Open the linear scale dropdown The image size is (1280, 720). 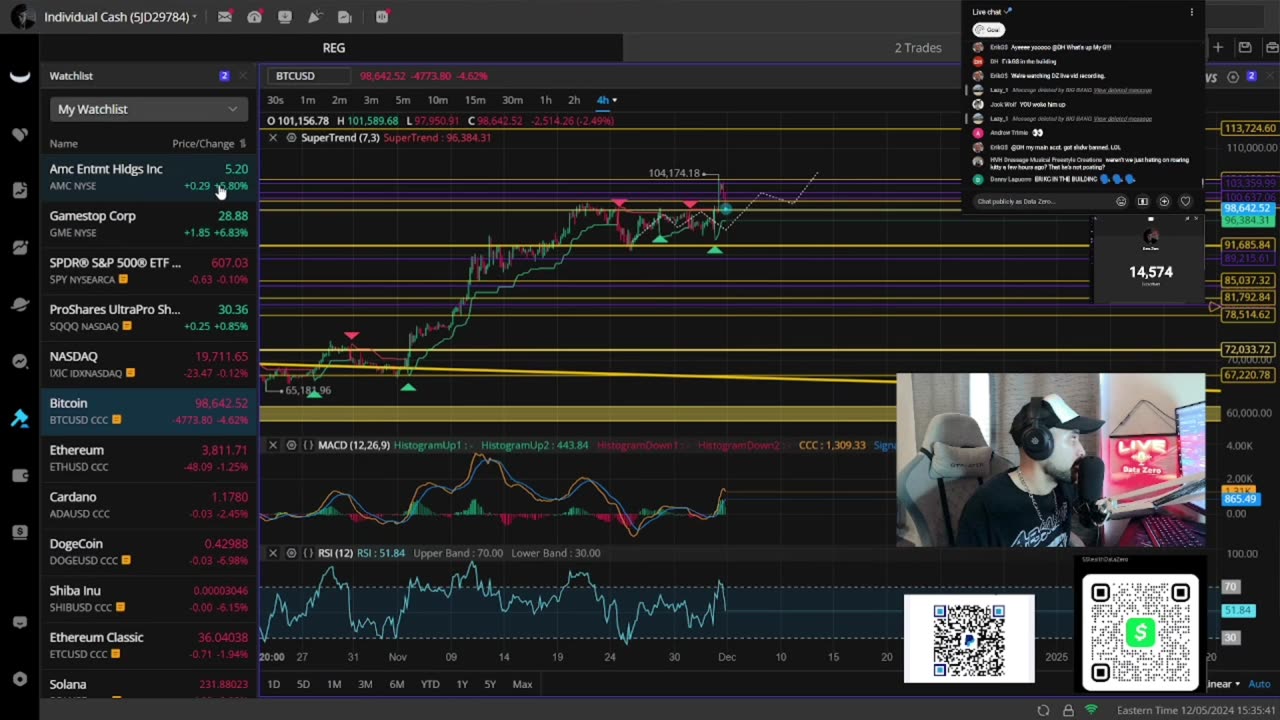[x=1221, y=684]
